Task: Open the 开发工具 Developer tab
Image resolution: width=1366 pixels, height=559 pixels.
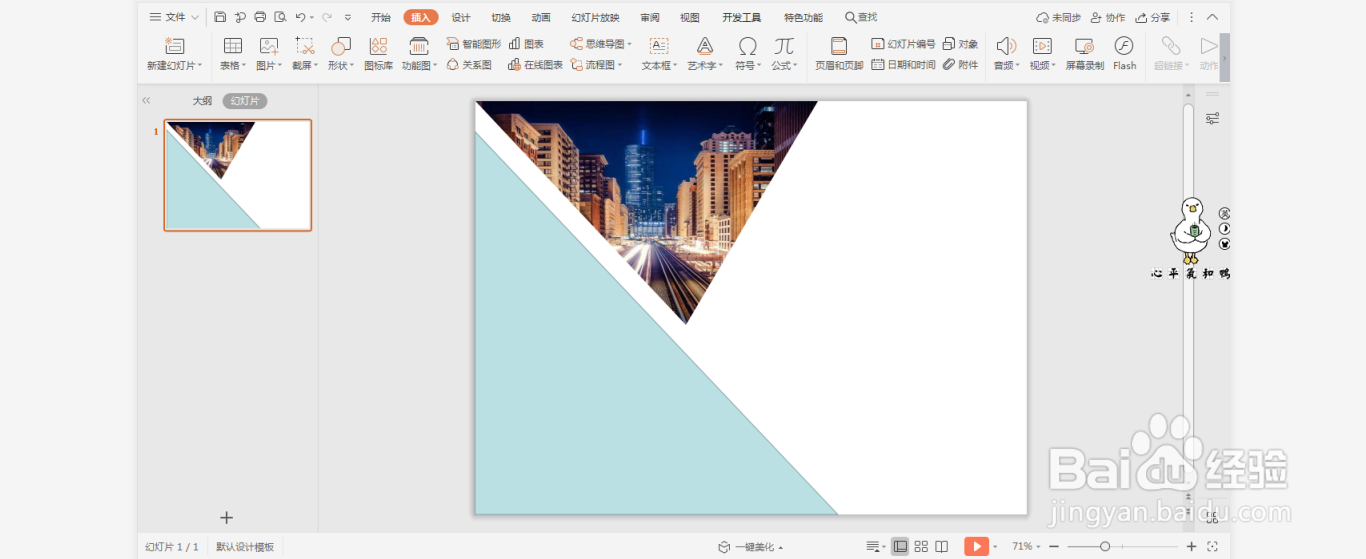Action: (x=741, y=17)
